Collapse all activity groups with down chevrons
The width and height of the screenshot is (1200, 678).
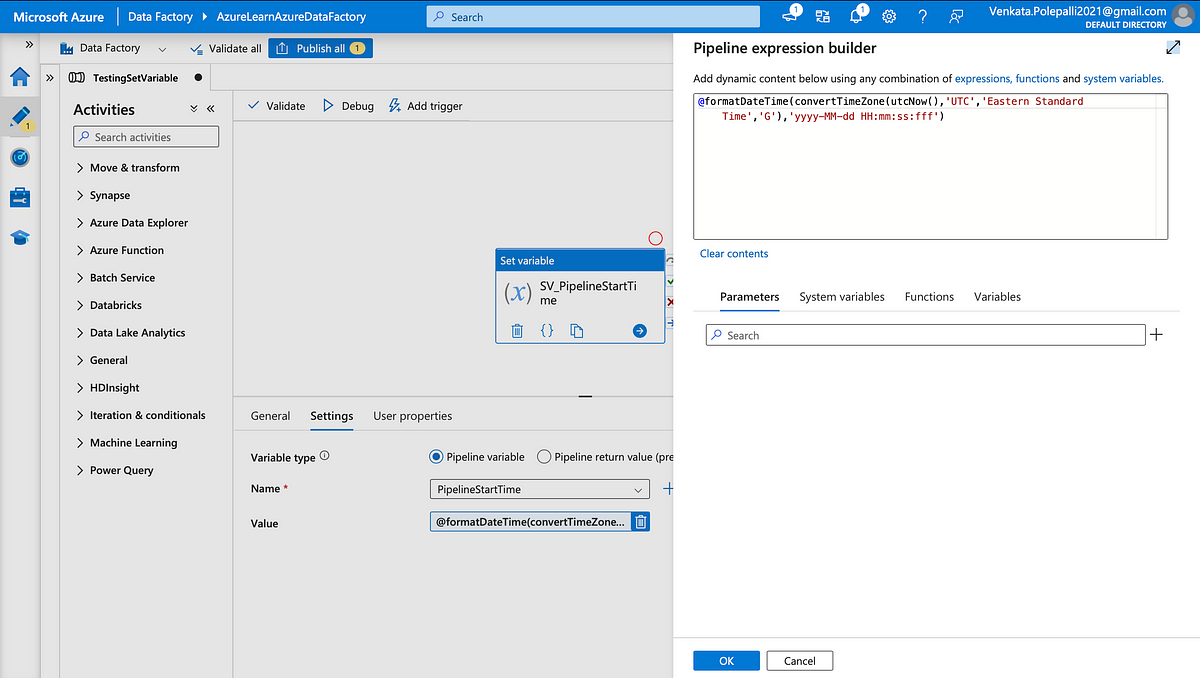click(194, 109)
